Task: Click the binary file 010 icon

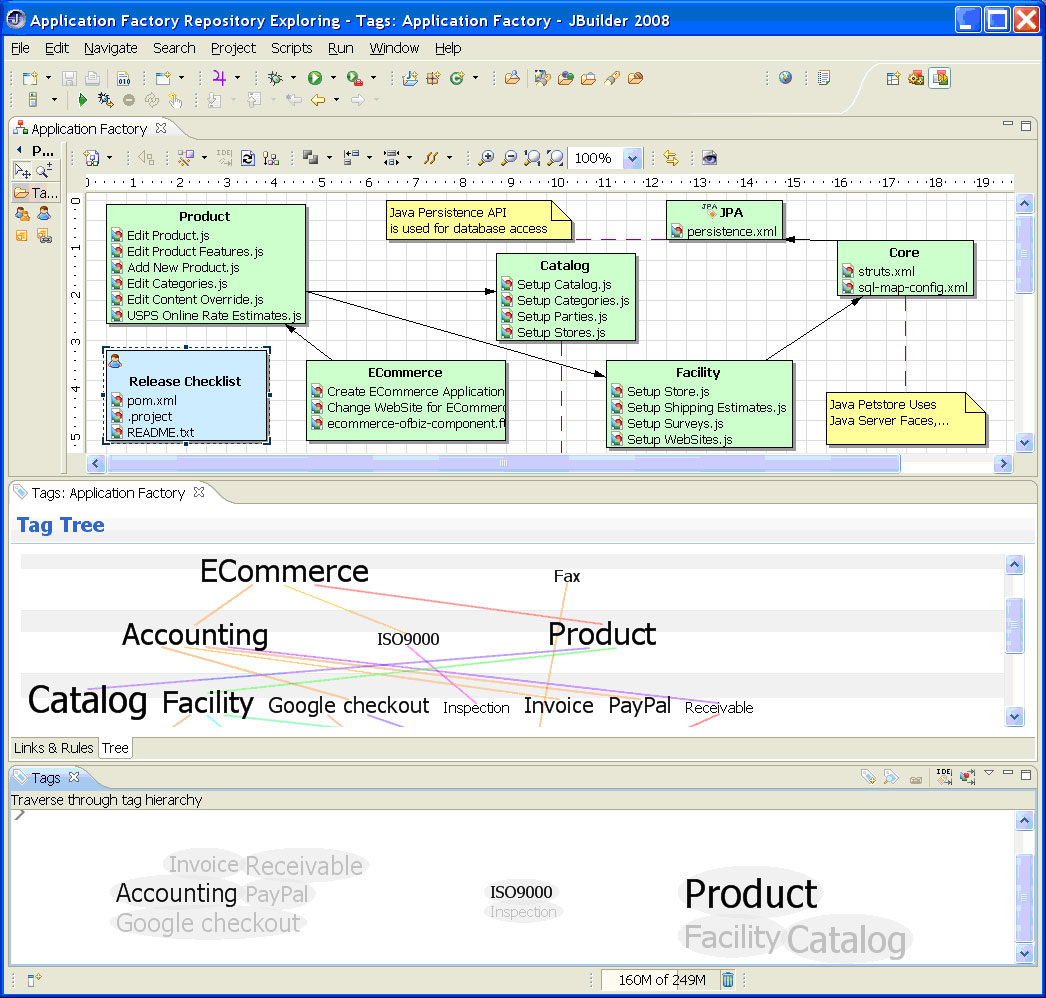Action: click(x=123, y=79)
